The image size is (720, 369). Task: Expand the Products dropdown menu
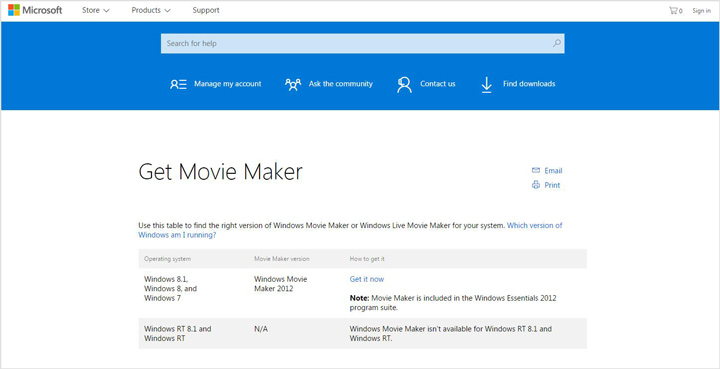pos(151,10)
